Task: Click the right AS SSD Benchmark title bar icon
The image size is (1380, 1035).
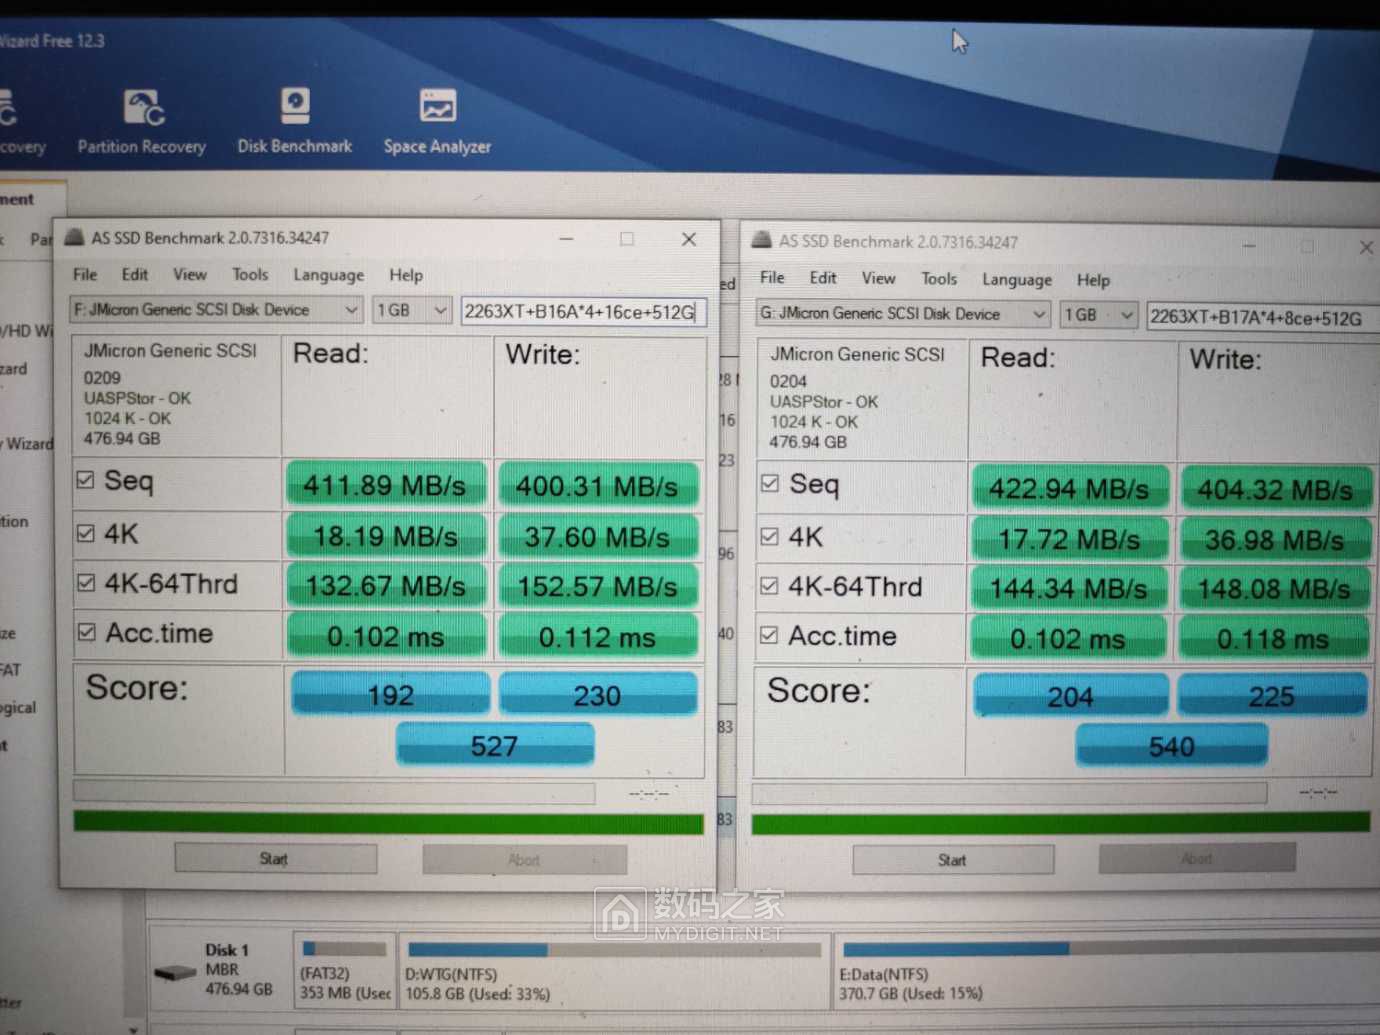Action: pos(762,241)
